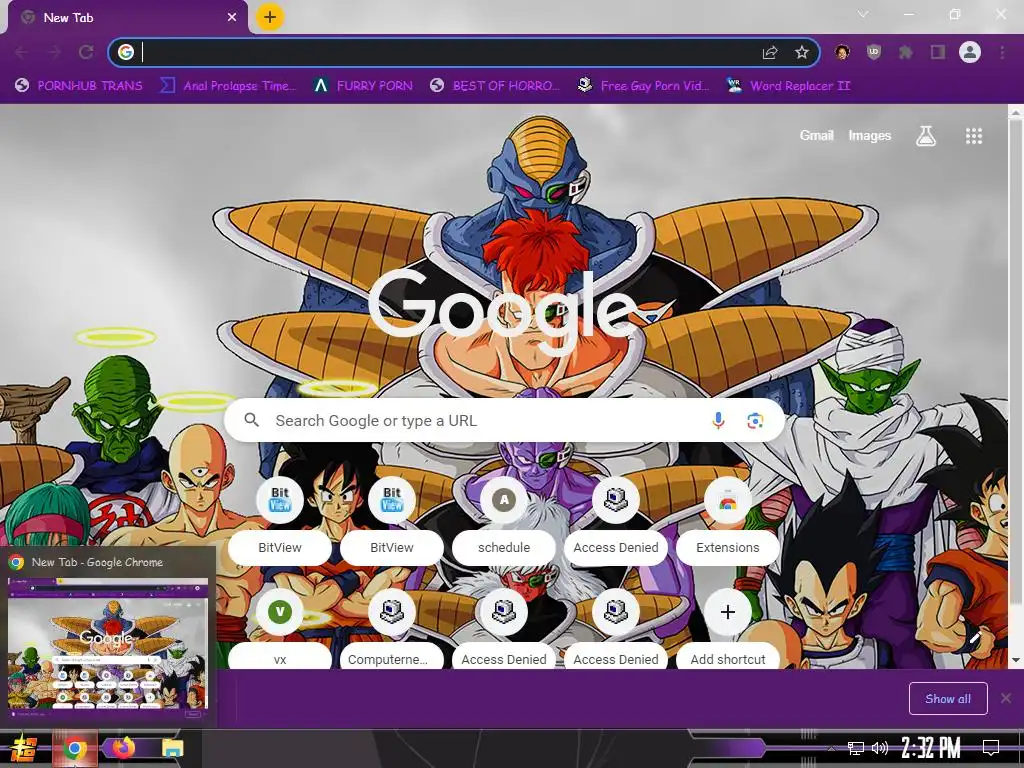Image resolution: width=1024 pixels, height=768 pixels.
Task: Show the browser side panel
Action: (x=938, y=52)
